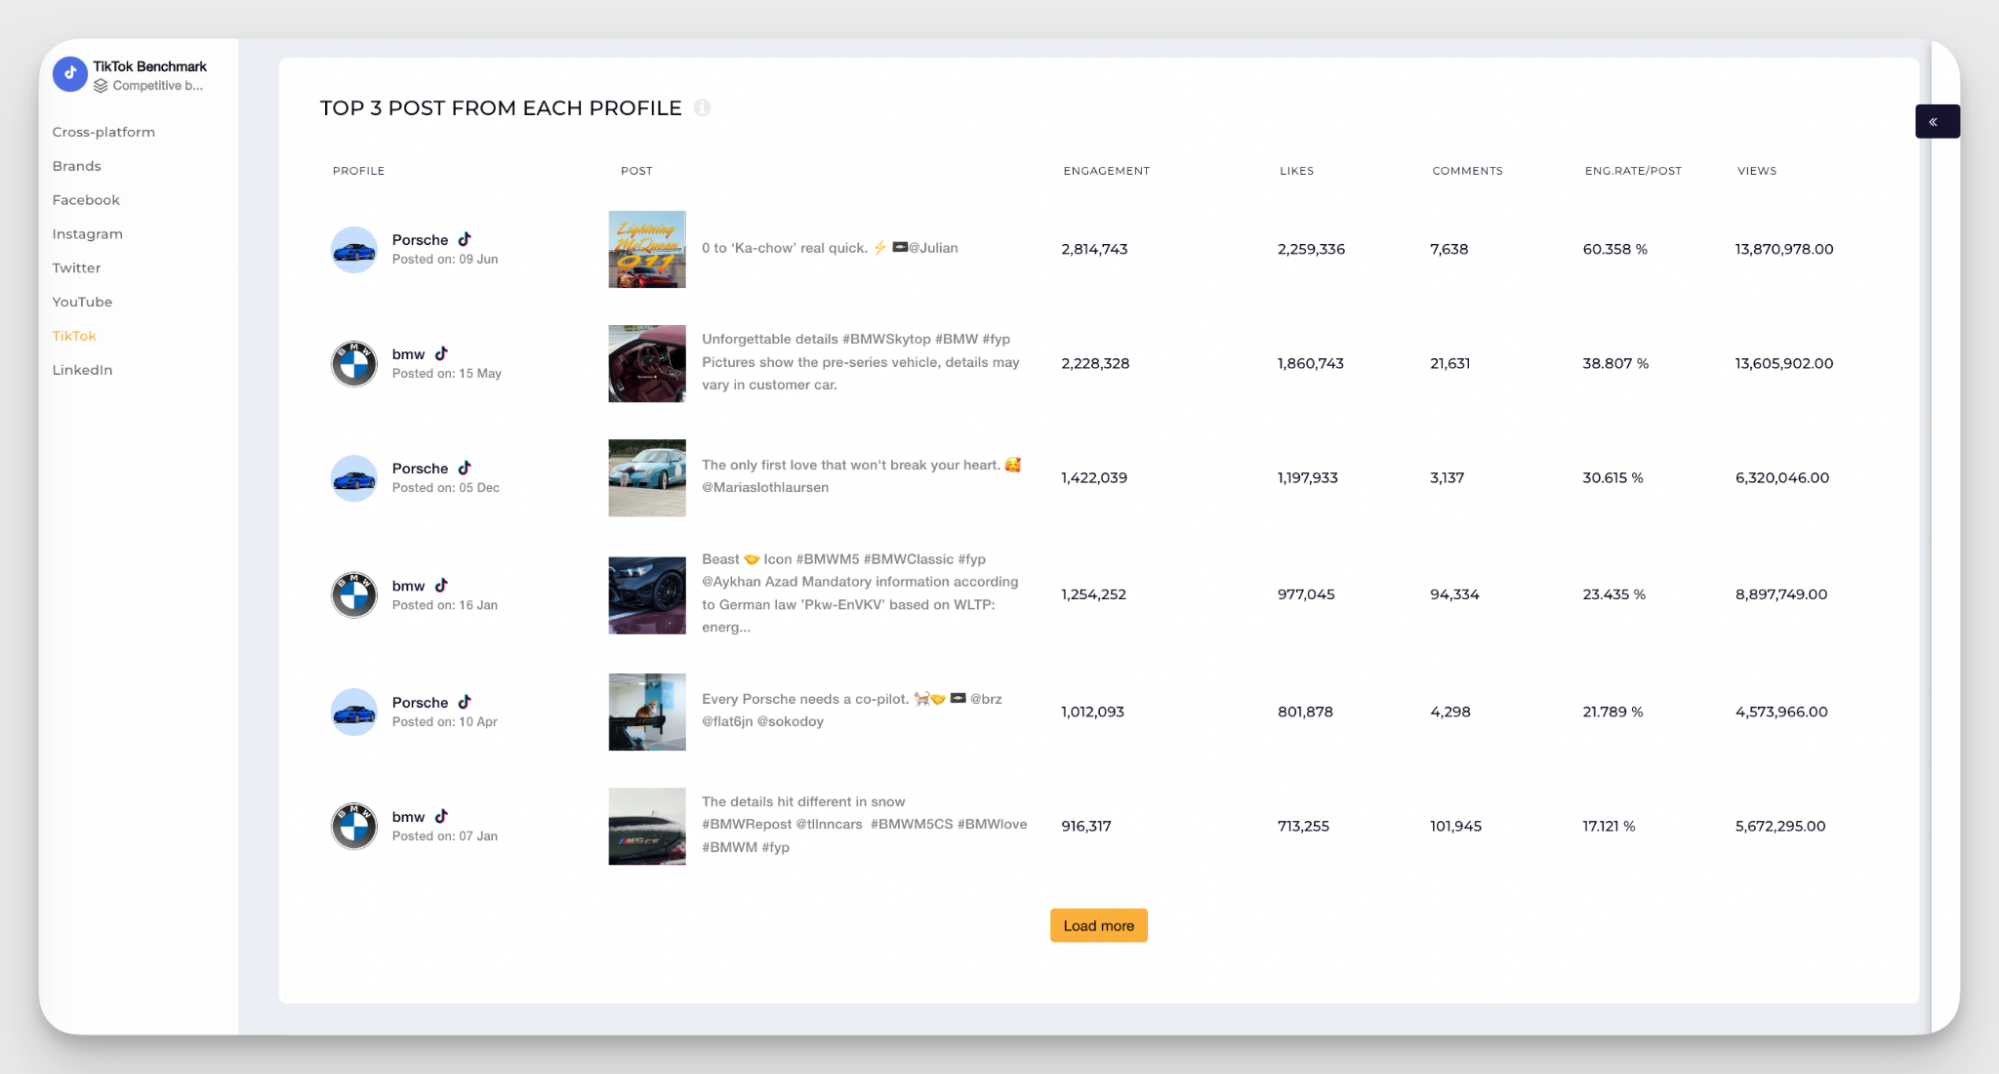Go to Instagram in the sidebar

pyautogui.click(x=87, y=234)
